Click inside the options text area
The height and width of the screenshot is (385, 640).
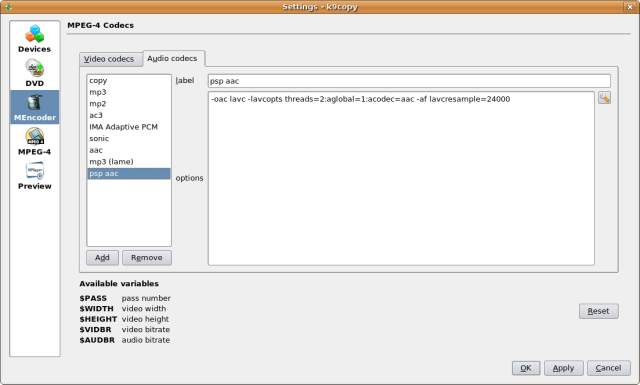[401, 178]
